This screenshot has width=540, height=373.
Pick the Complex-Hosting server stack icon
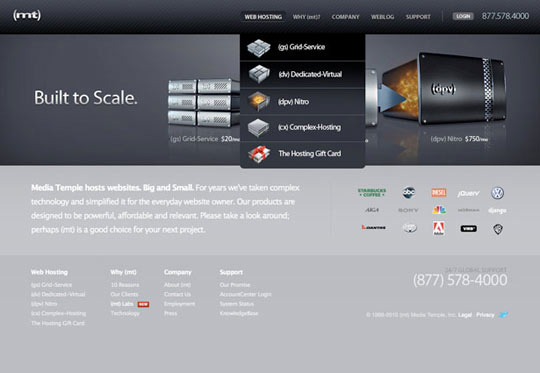click(258, 127)
